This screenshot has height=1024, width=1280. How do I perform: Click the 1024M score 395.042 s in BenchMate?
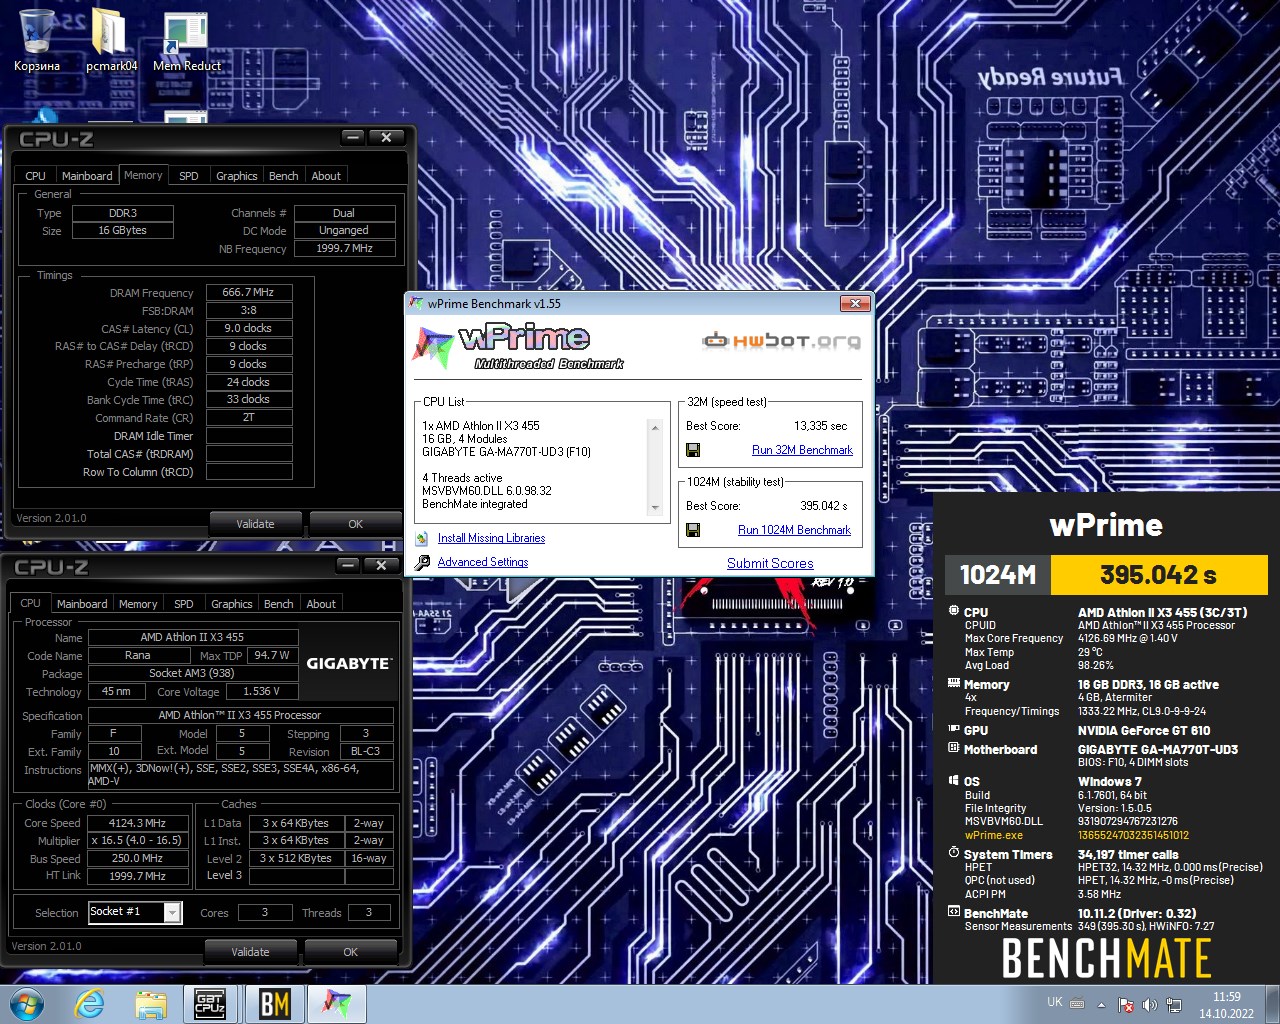(x=1158, y=575)
